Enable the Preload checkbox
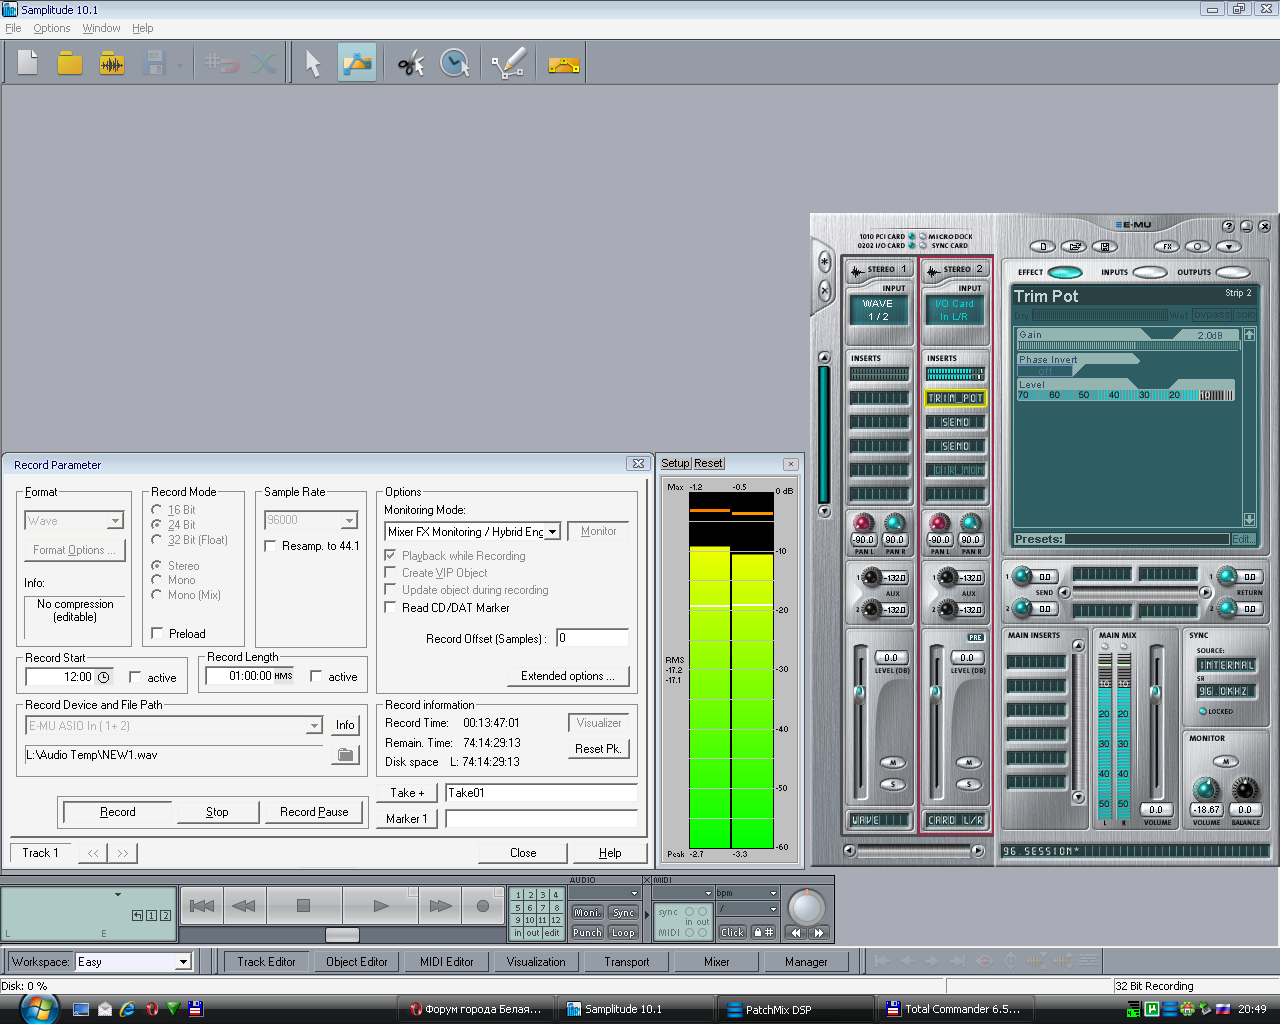1280x1024 pixels. (157, 633)
